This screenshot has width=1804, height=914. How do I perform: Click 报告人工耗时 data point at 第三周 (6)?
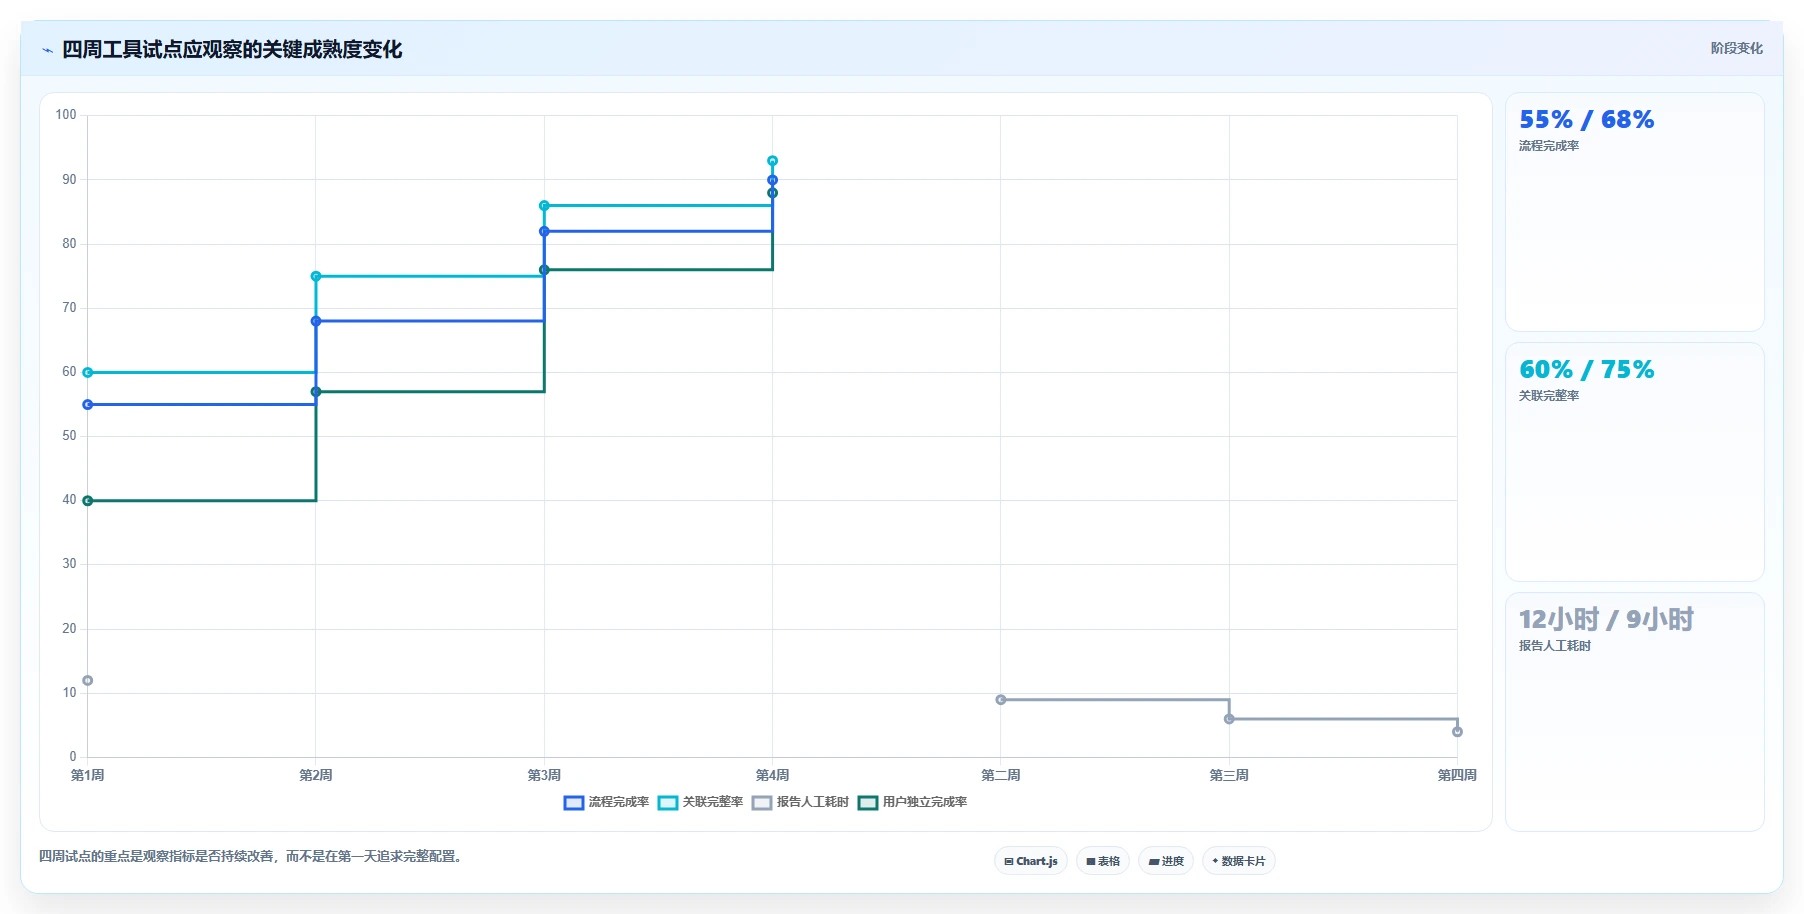coord(1229,719)
